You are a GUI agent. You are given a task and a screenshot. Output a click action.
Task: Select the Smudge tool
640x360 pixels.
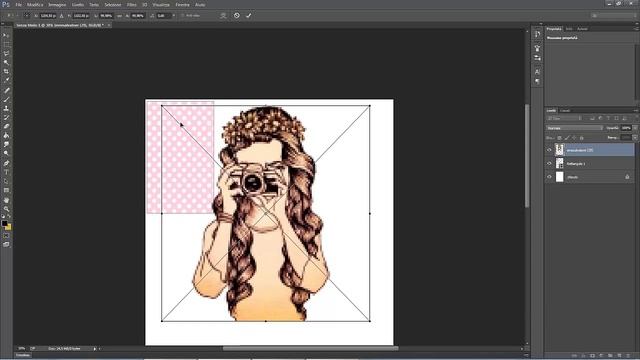click(6, 144)
